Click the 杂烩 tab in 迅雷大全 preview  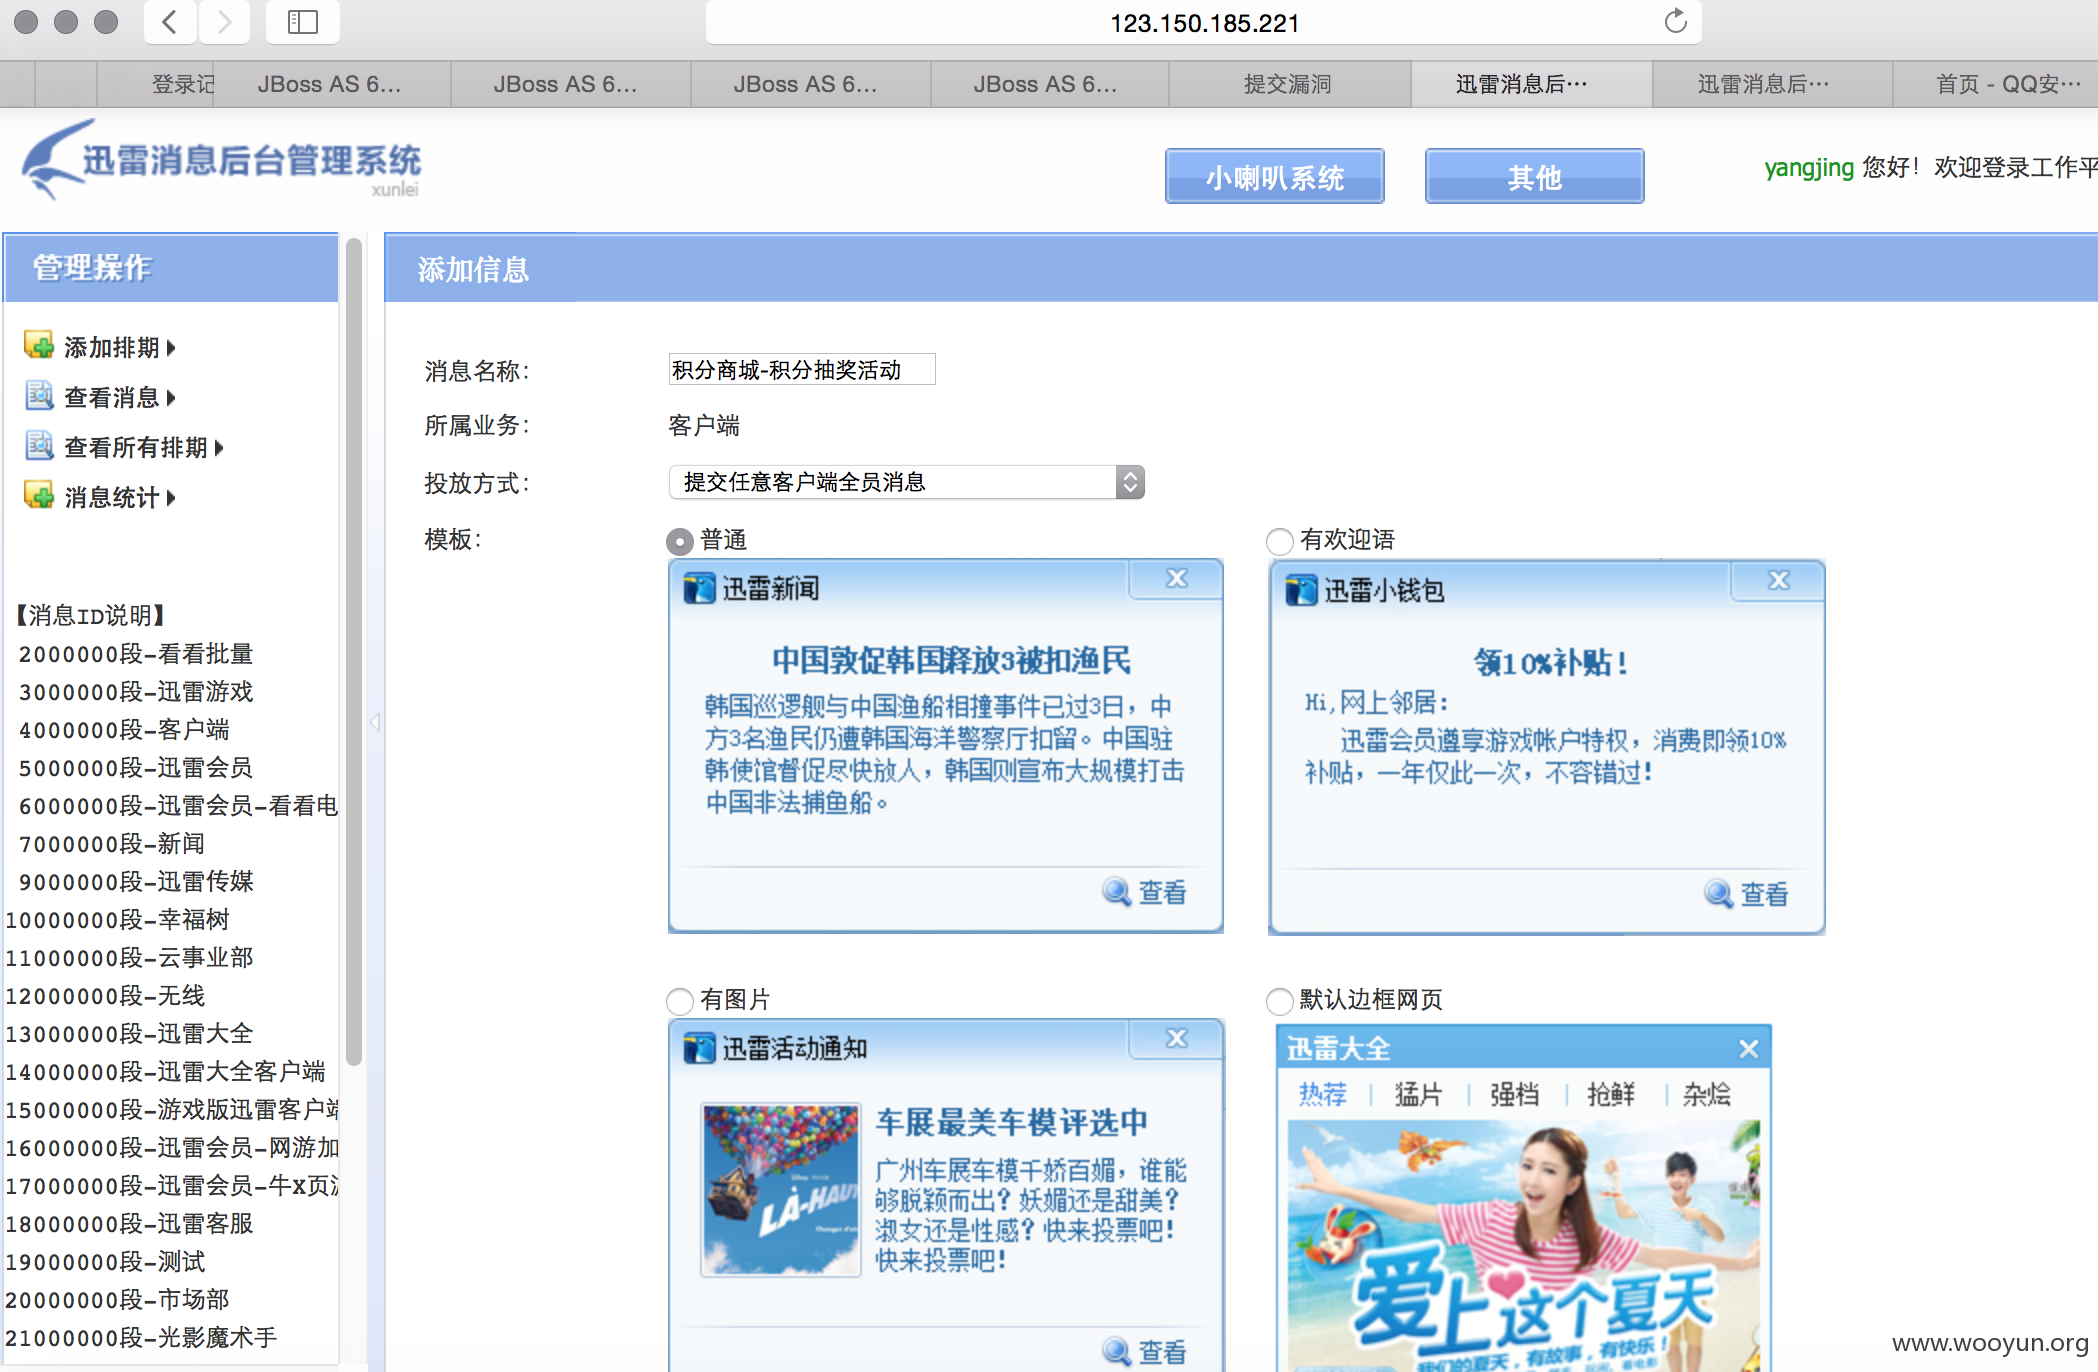coord(1707,1094)
